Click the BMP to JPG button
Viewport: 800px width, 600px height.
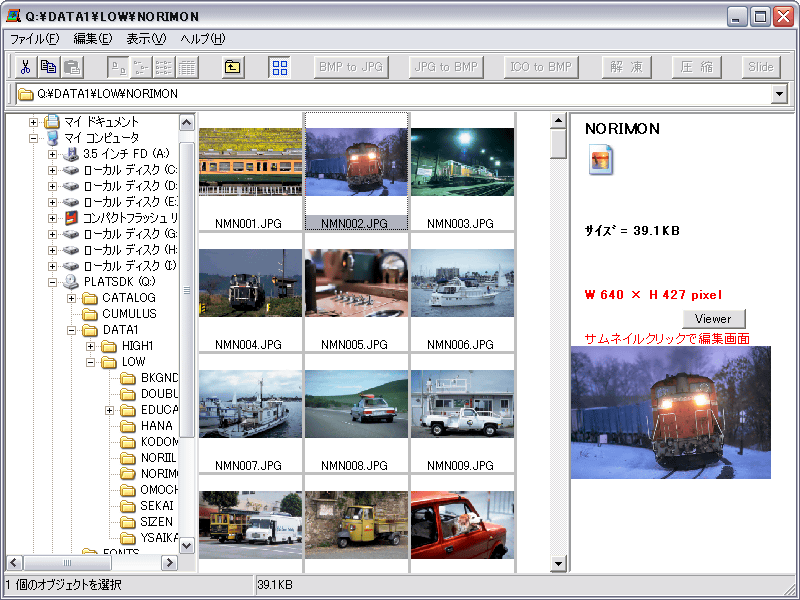(x=351, y=67)
